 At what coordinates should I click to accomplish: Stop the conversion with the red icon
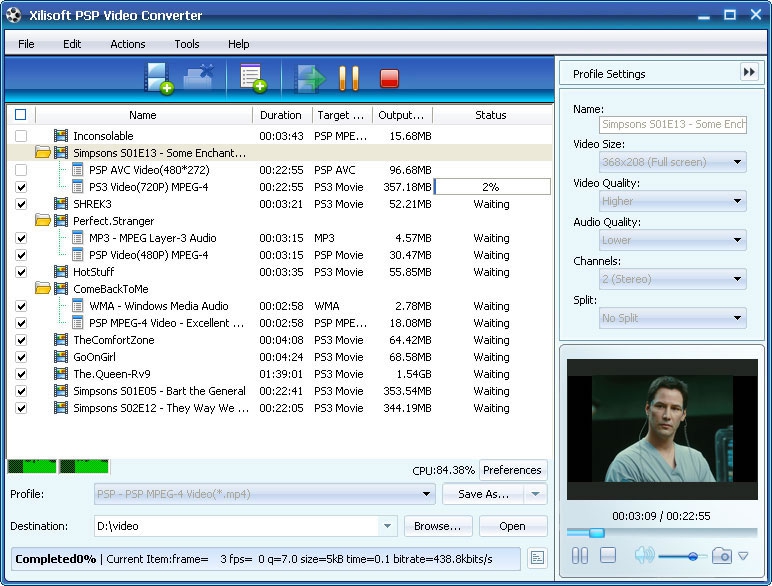coord(389,78)
